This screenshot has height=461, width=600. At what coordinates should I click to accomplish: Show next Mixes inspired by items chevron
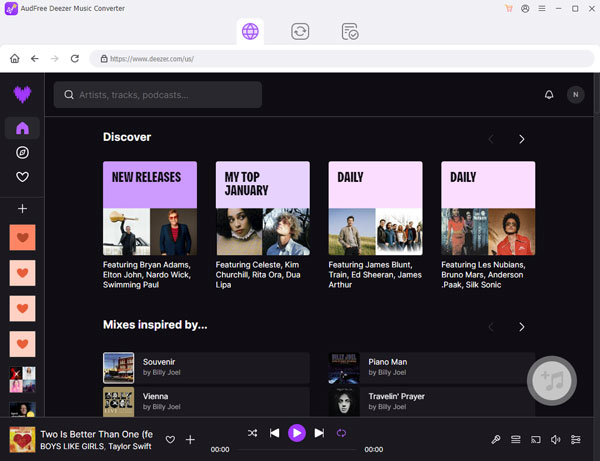[x=522, y=327]
